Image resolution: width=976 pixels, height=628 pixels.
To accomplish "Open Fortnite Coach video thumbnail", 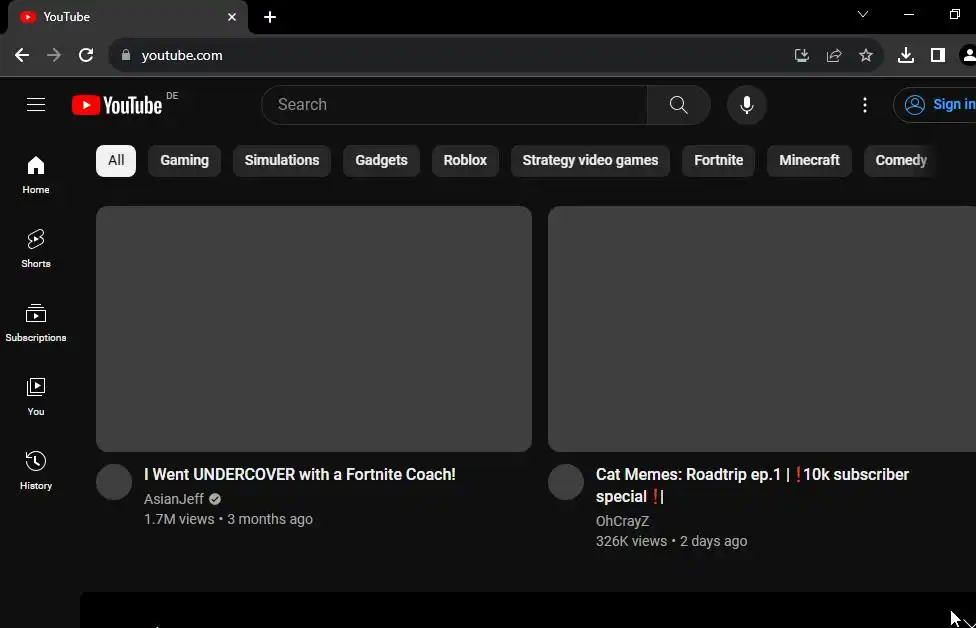I will 314,329.
